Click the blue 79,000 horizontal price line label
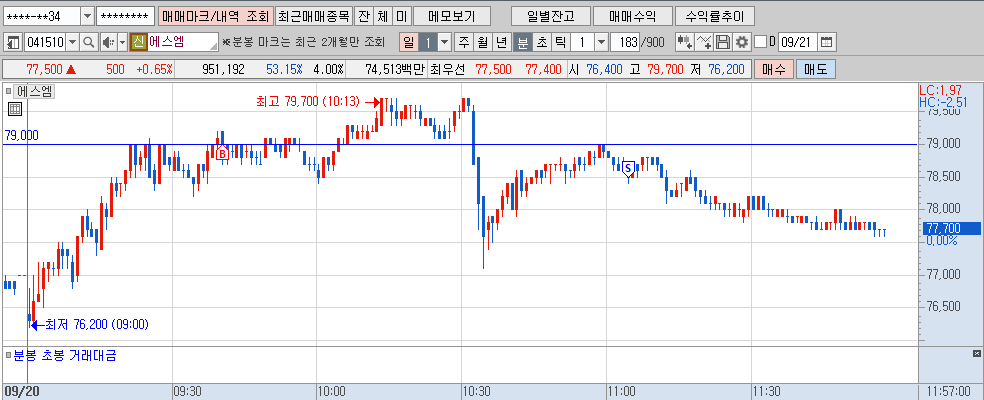Viewport: 984px width, 400px height. (x=21, y=135)
